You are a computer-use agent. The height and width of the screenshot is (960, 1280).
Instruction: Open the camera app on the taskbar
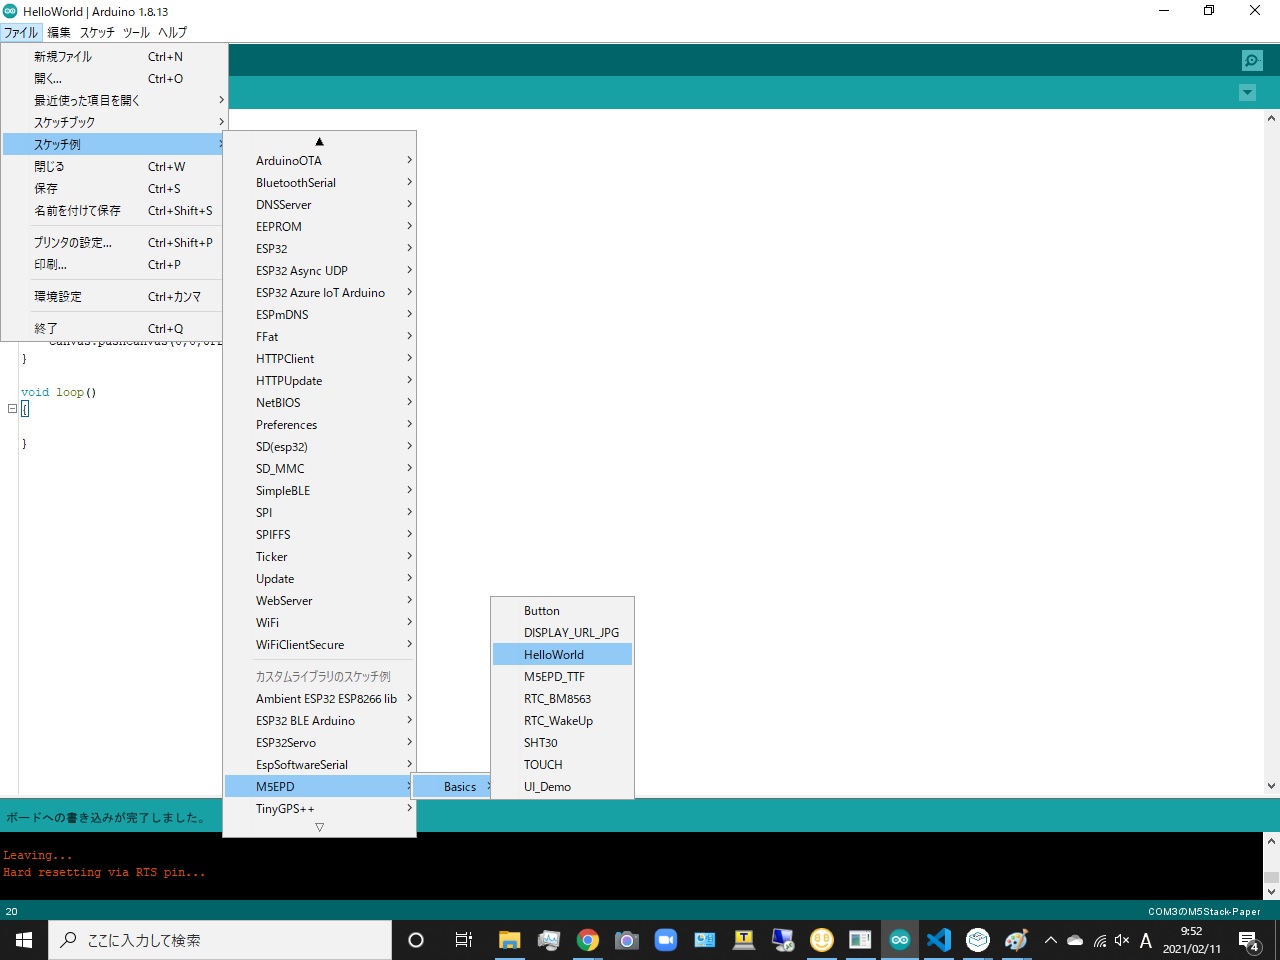tap(627, 940)
